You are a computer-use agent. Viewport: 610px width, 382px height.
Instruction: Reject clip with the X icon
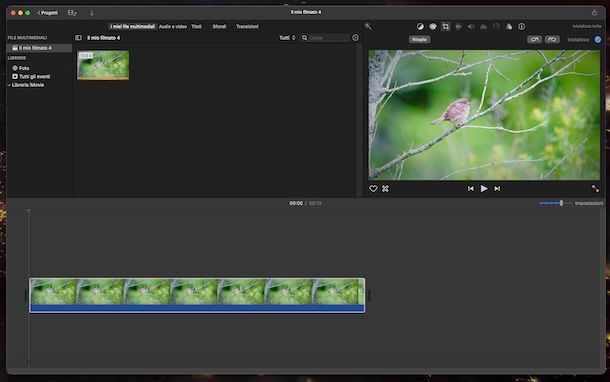385,189
